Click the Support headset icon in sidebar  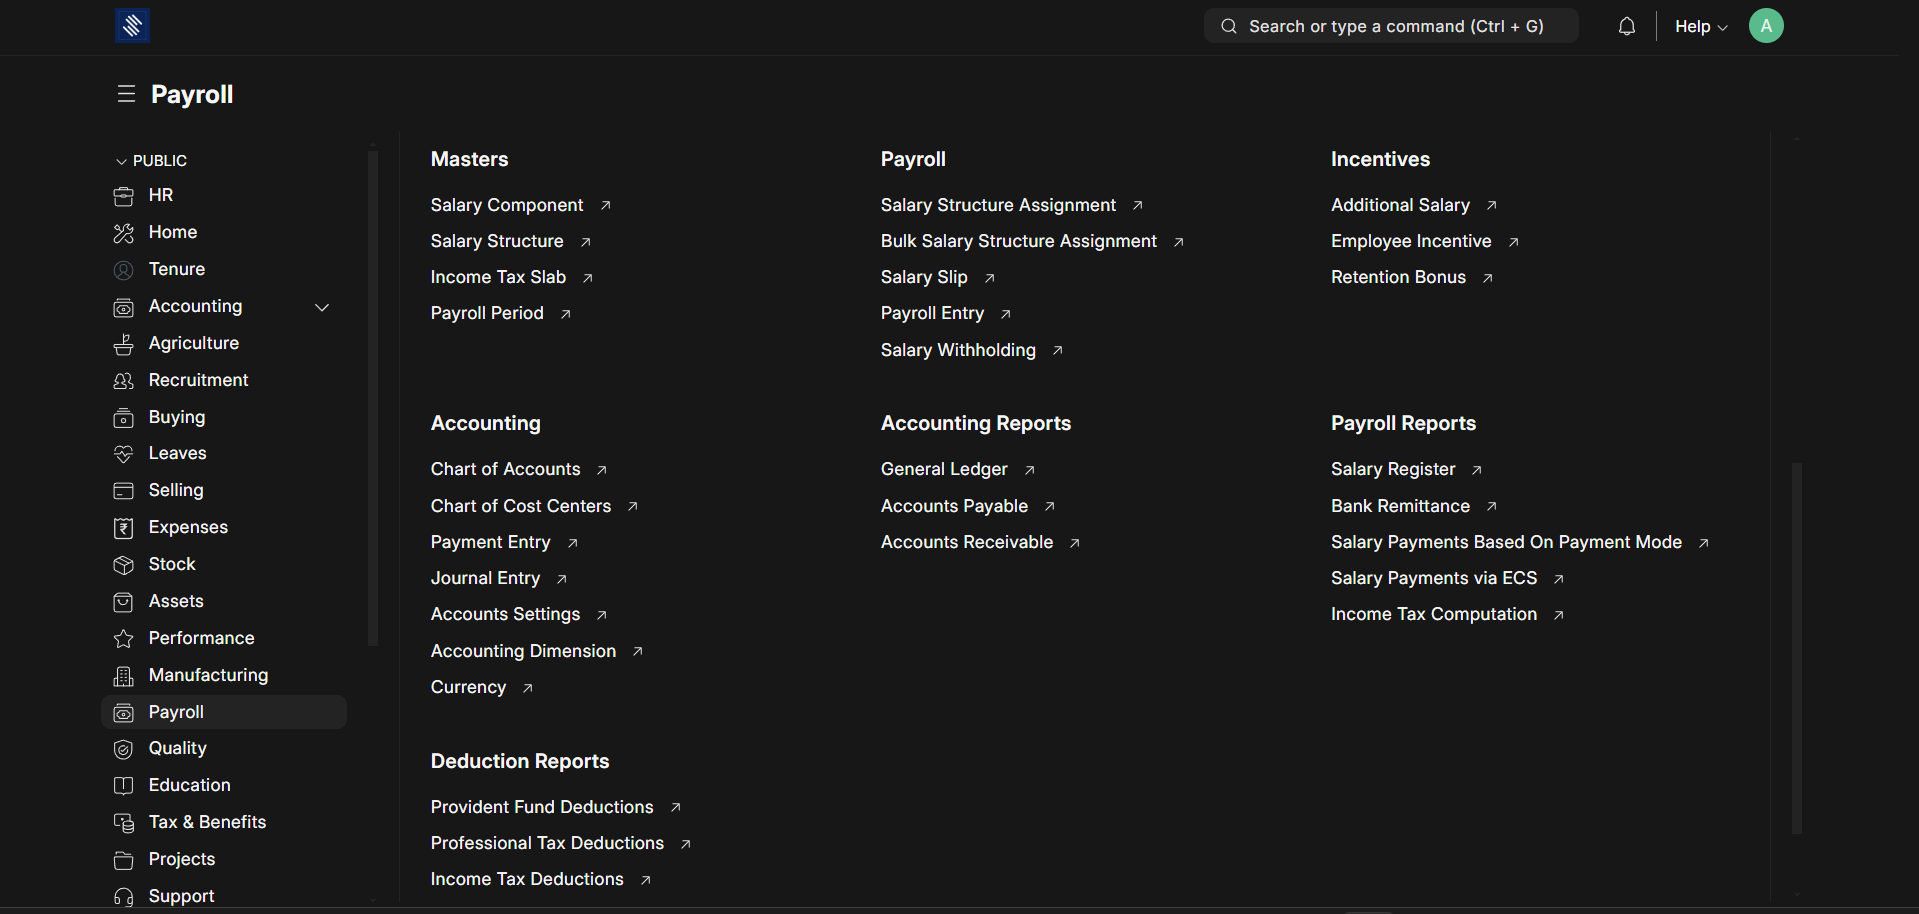click(x=124, y=897)
